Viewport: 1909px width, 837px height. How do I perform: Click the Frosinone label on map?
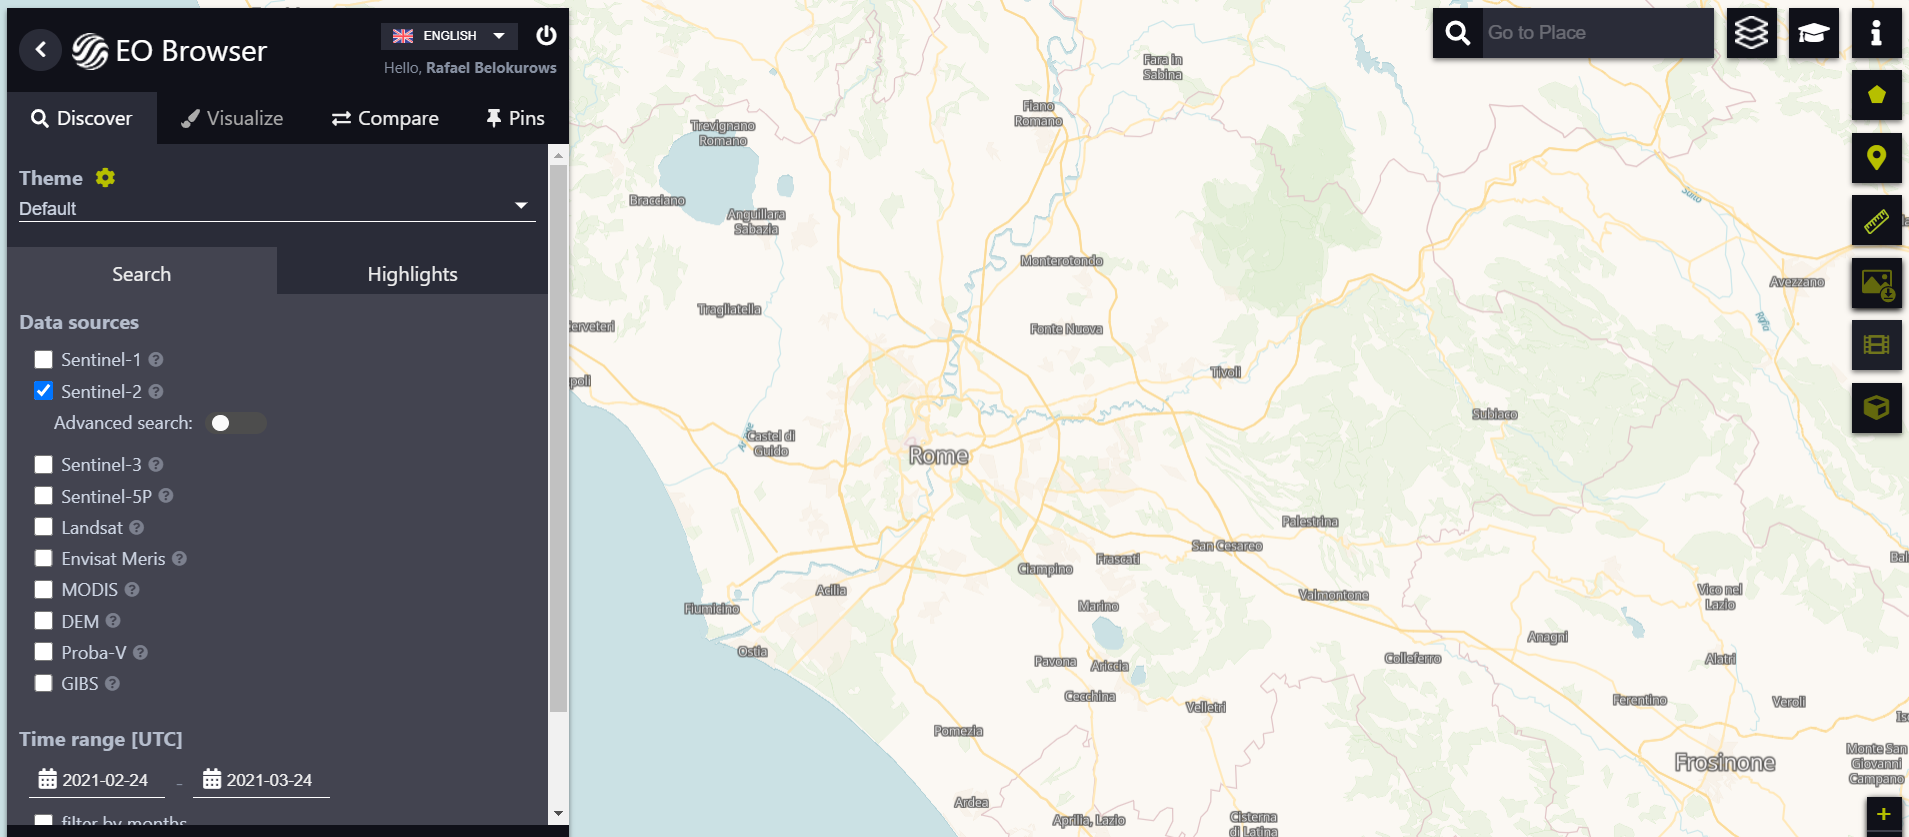(1725, 763)
